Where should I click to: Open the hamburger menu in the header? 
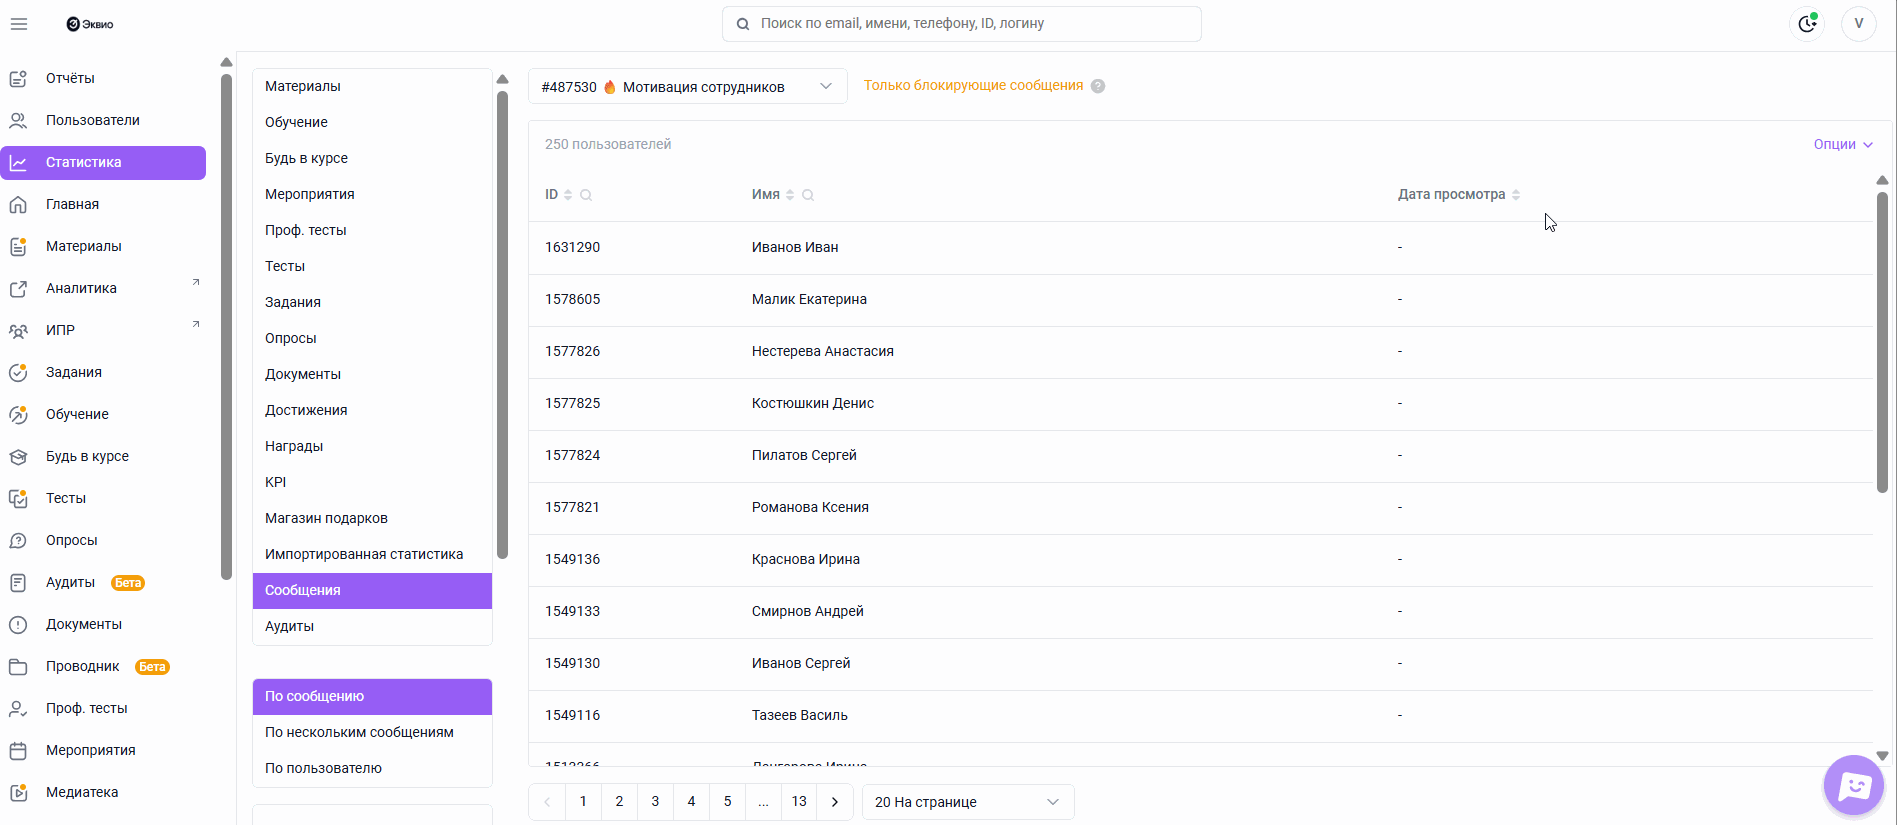tap(19, 24)
